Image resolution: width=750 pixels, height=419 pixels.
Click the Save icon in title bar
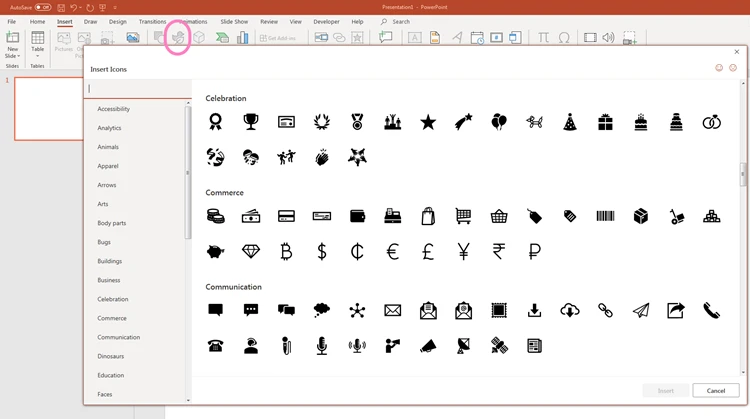coord(61,8)
